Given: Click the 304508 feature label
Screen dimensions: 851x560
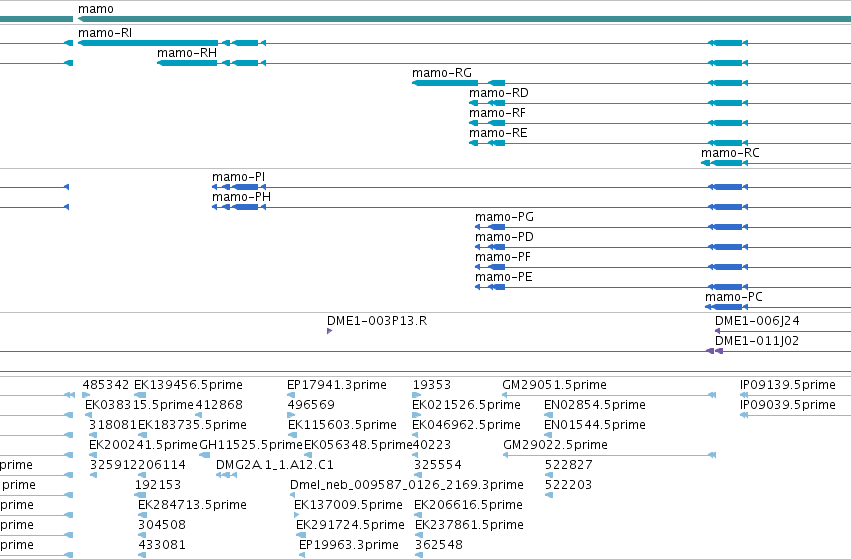Looking at the screenshot, I should point(162,526).
